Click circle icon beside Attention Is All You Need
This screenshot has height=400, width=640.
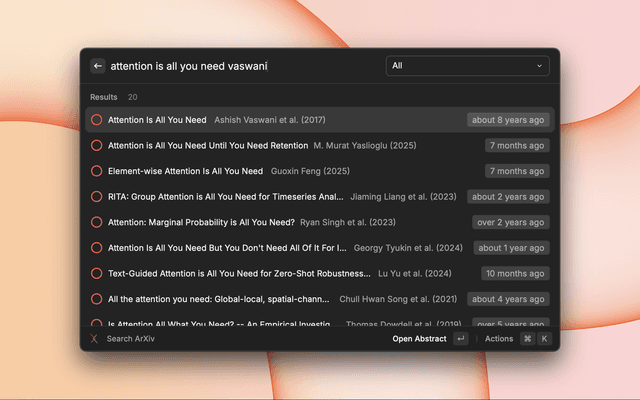pyautogui.click(x=96, y=120)
